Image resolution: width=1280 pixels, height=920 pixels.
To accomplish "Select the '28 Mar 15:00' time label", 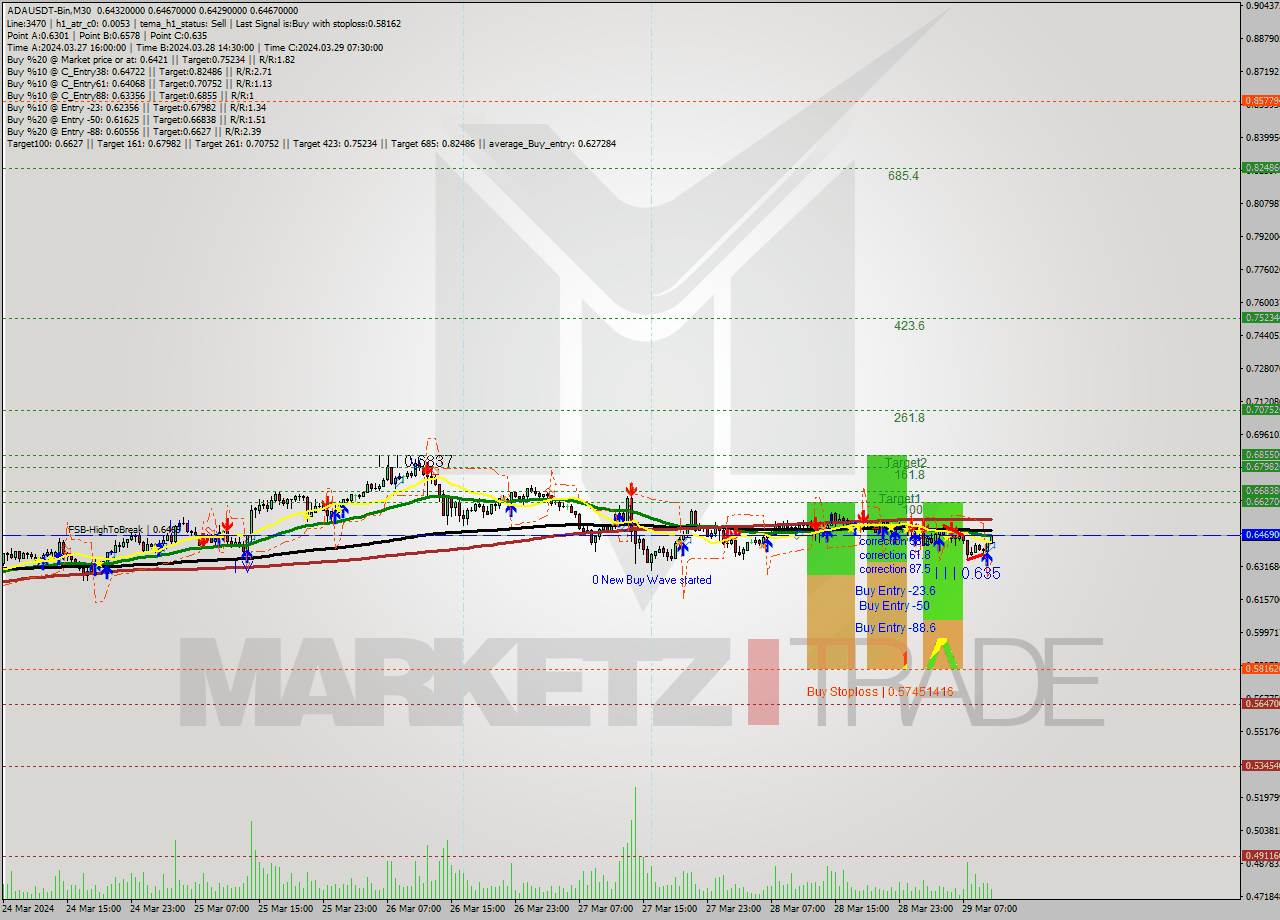I will [861, 909].
